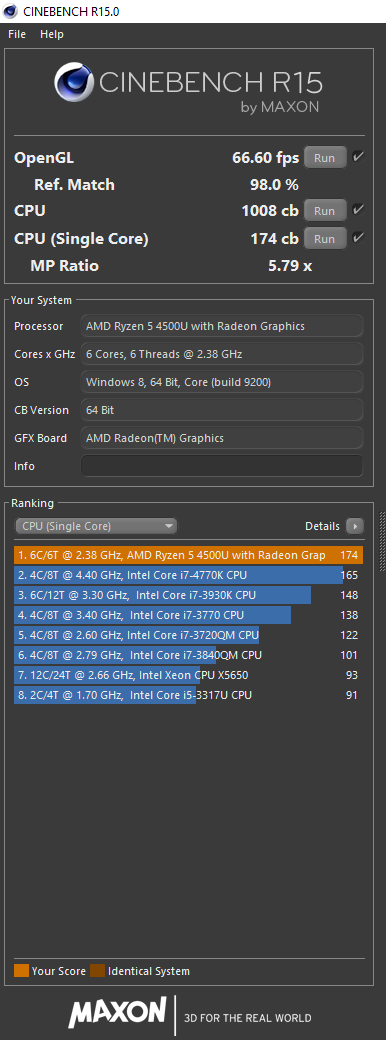
Task: Select ranking row Intel Core i7-3930K
Action: tap(188, 595)
